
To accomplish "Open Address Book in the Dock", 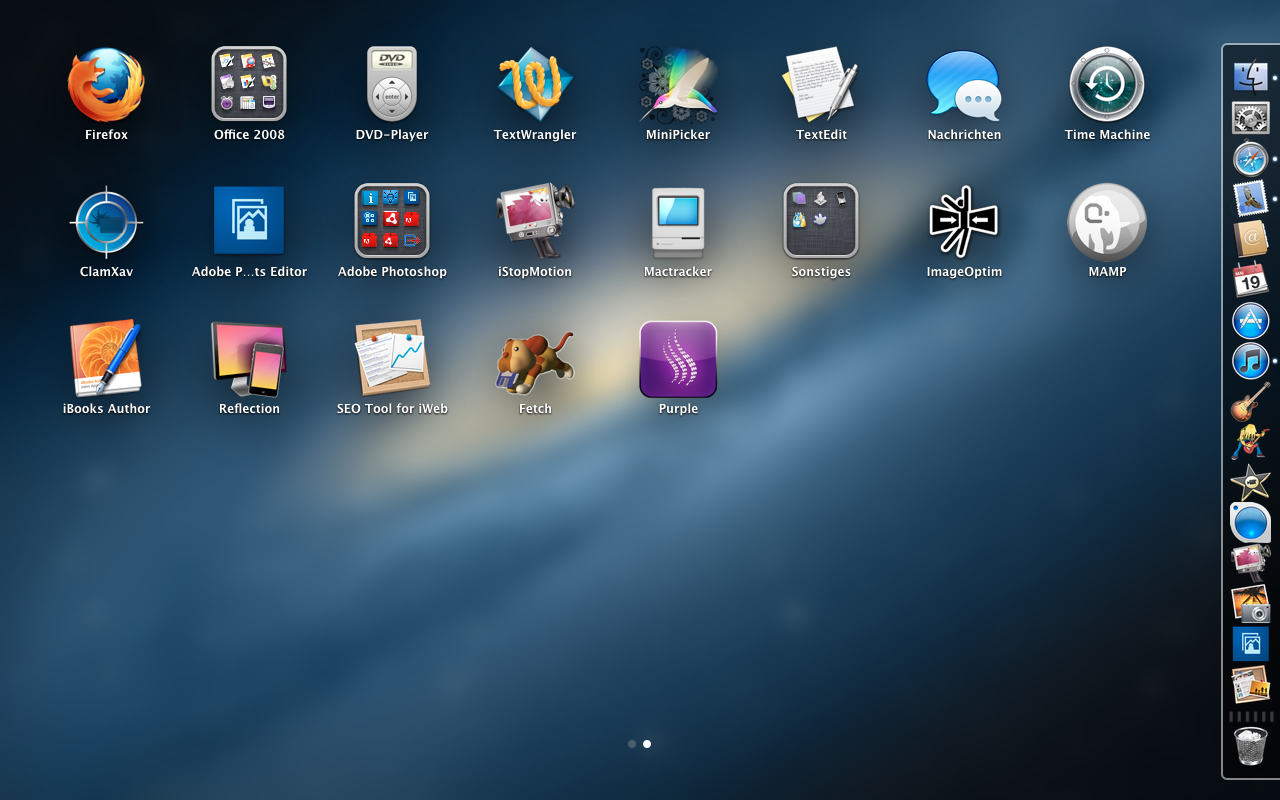I will coord(1250,240).
